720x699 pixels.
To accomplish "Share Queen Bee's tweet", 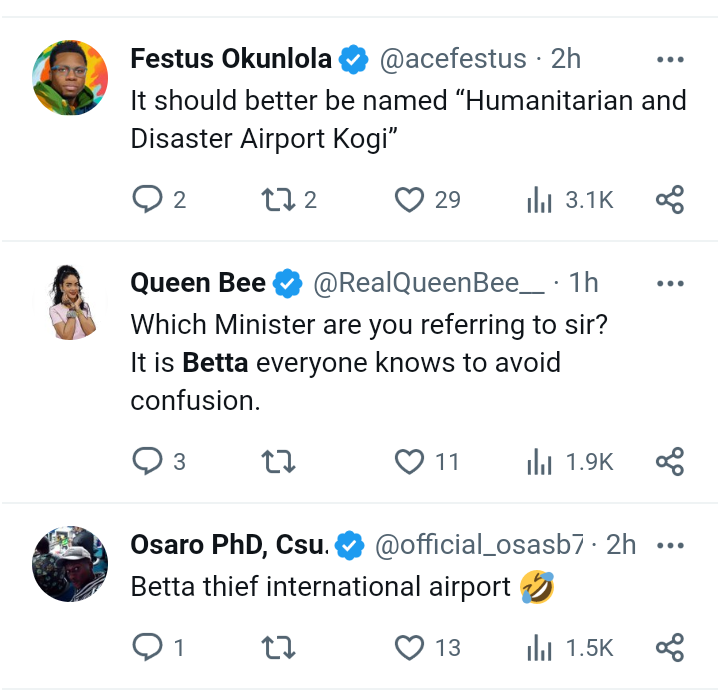I will [669, 461].
